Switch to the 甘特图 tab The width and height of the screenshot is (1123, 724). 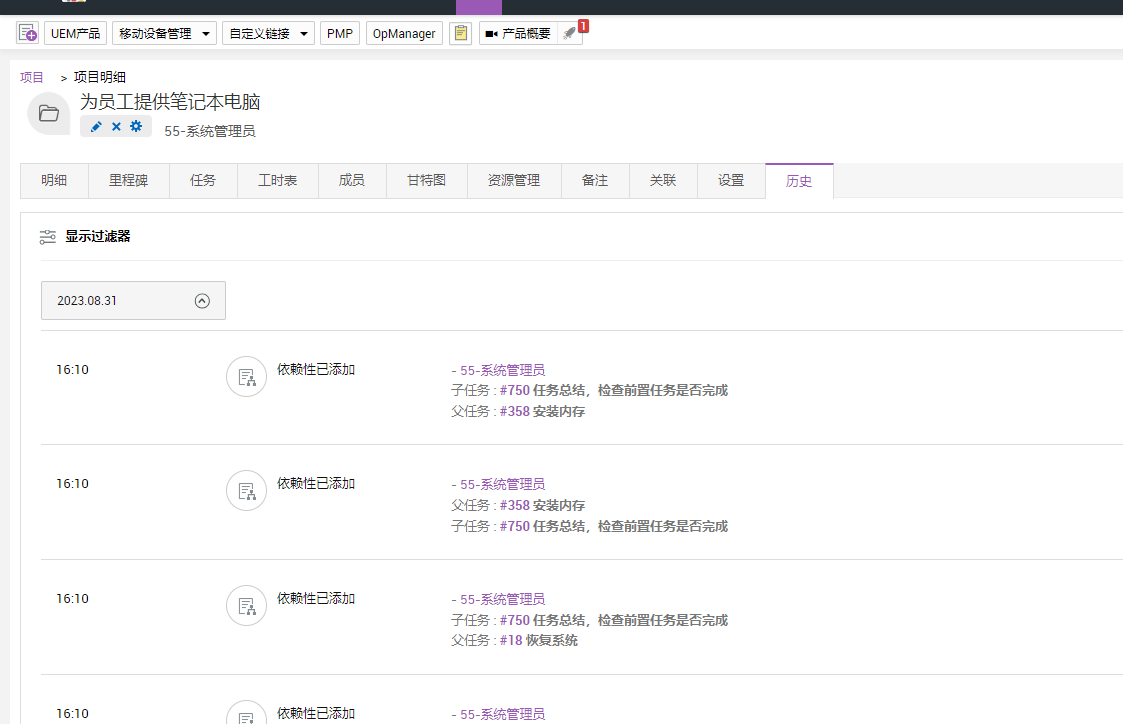(x=426, y=181)
